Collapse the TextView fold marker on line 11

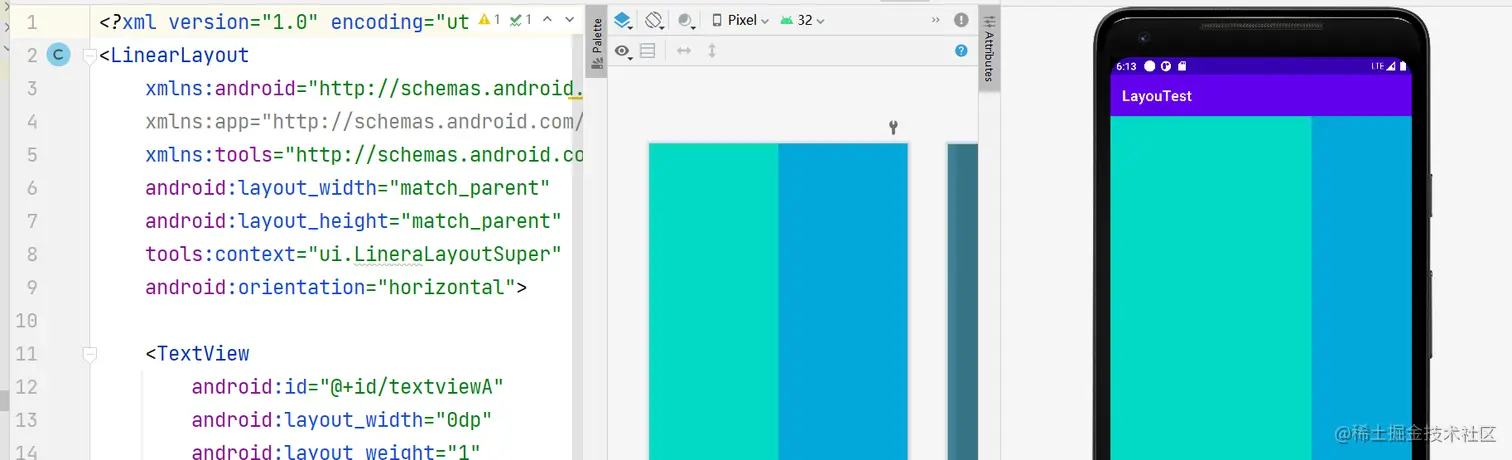[x=89, y=353]
